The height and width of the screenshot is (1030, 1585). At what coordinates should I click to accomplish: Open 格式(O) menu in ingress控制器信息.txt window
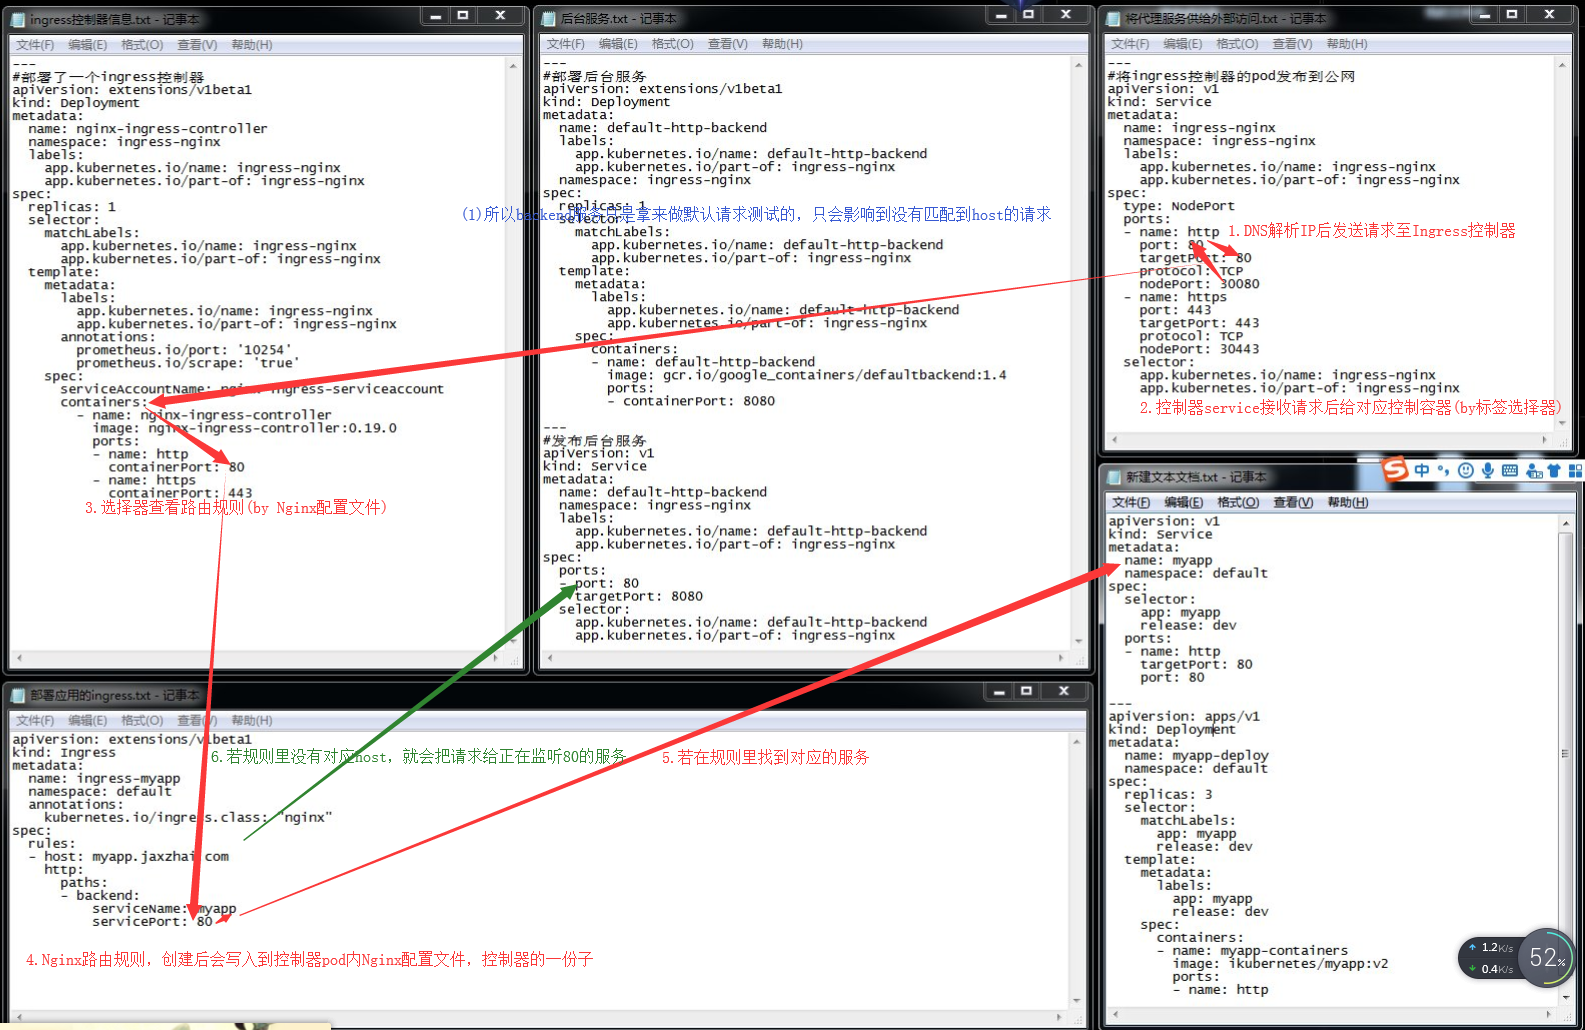pyautogui.click(x=142, y=45)
